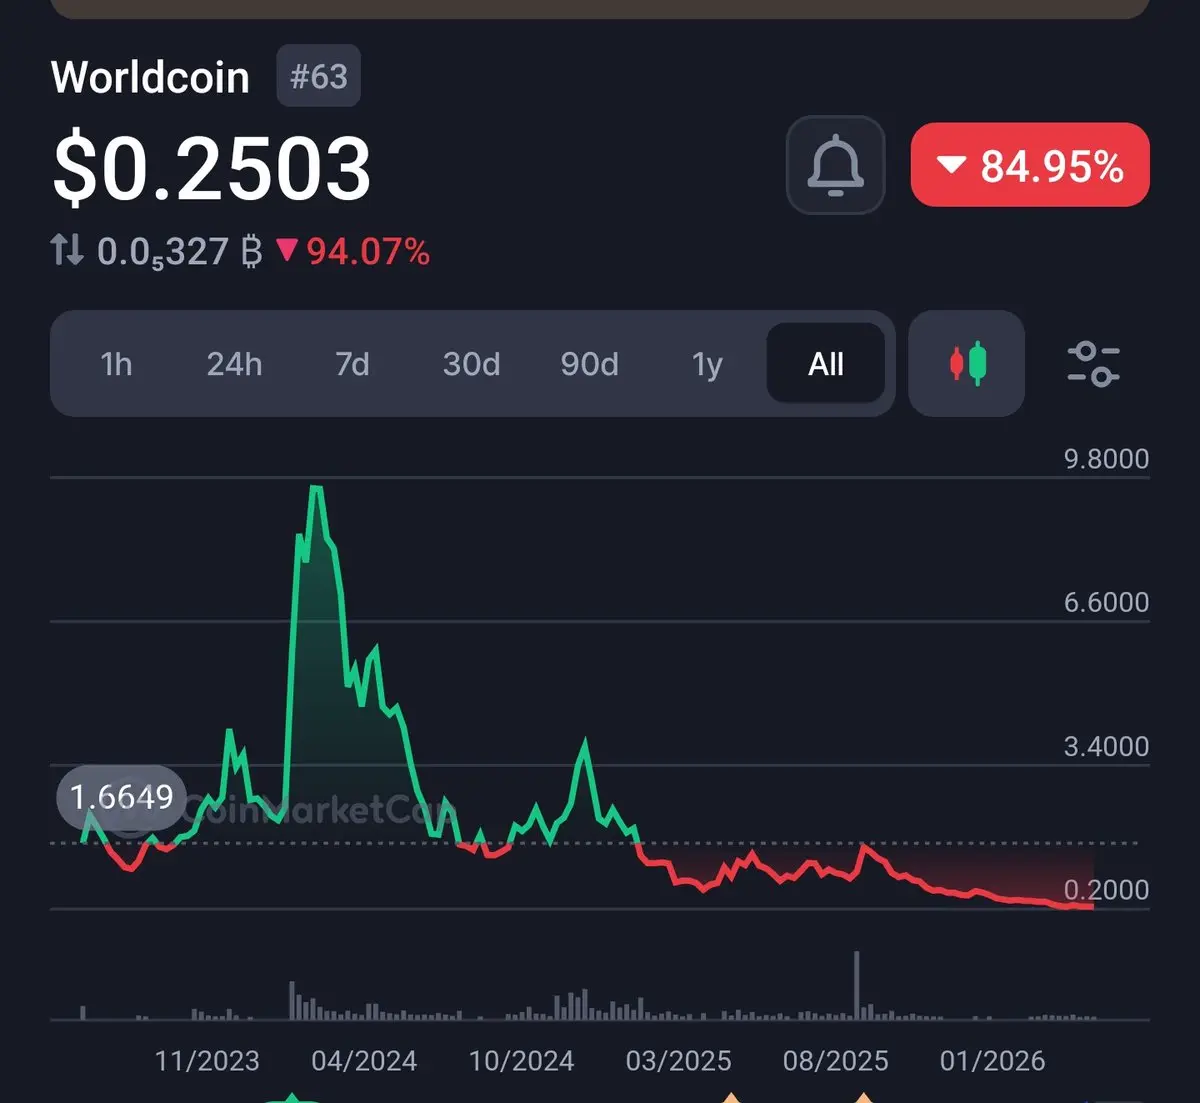Tap the tallest volume bar near 08/2025

tap(857, 985)
